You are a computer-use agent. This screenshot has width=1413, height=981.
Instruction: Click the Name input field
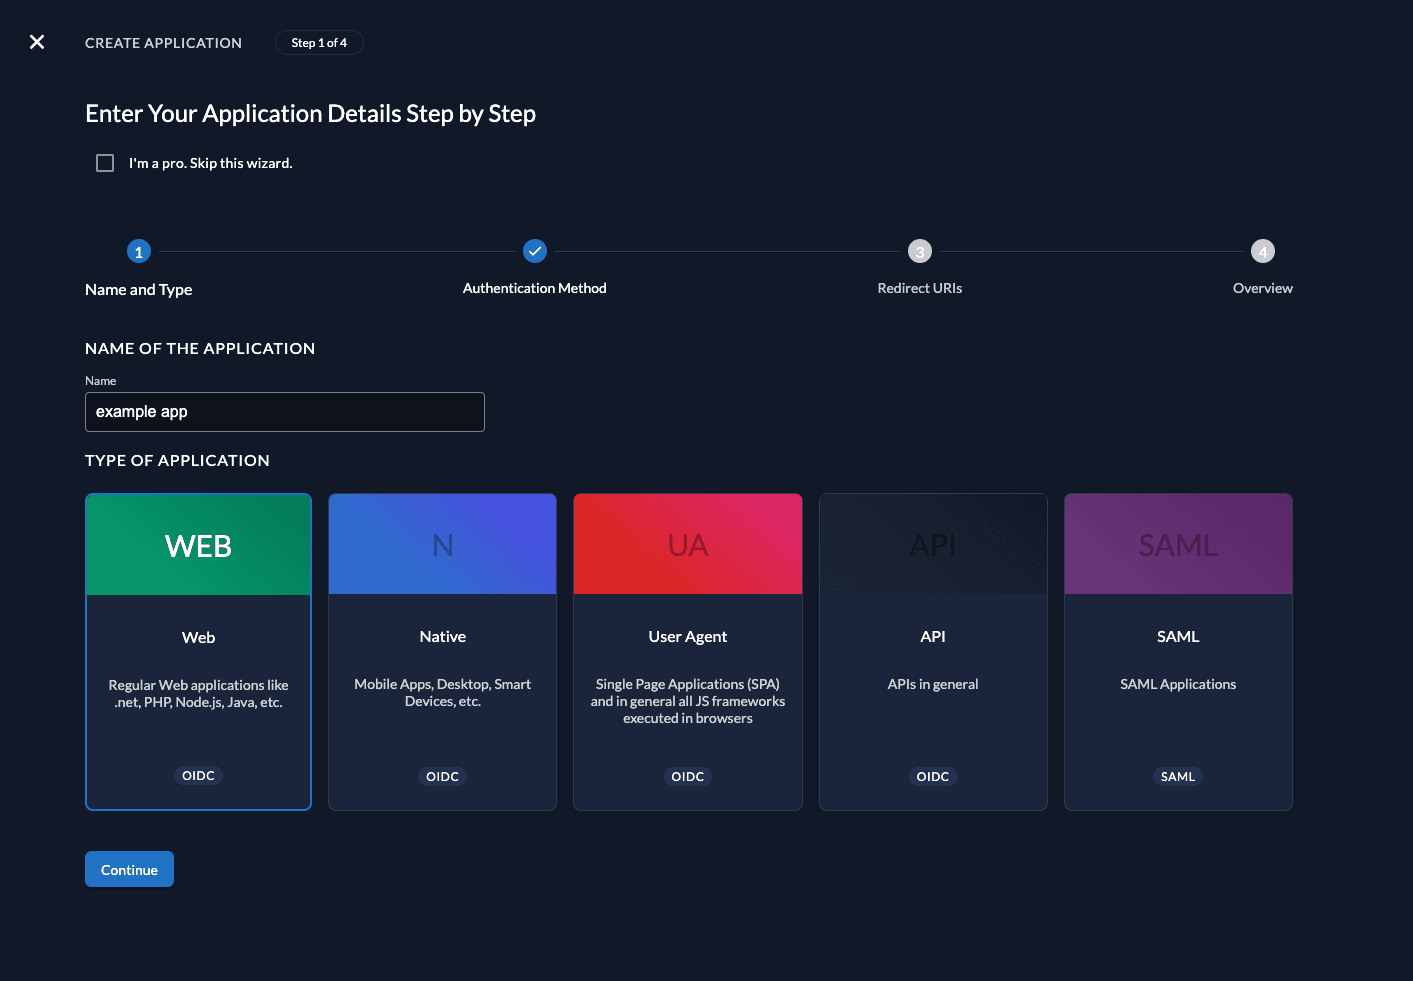click(x=284, y=411)
